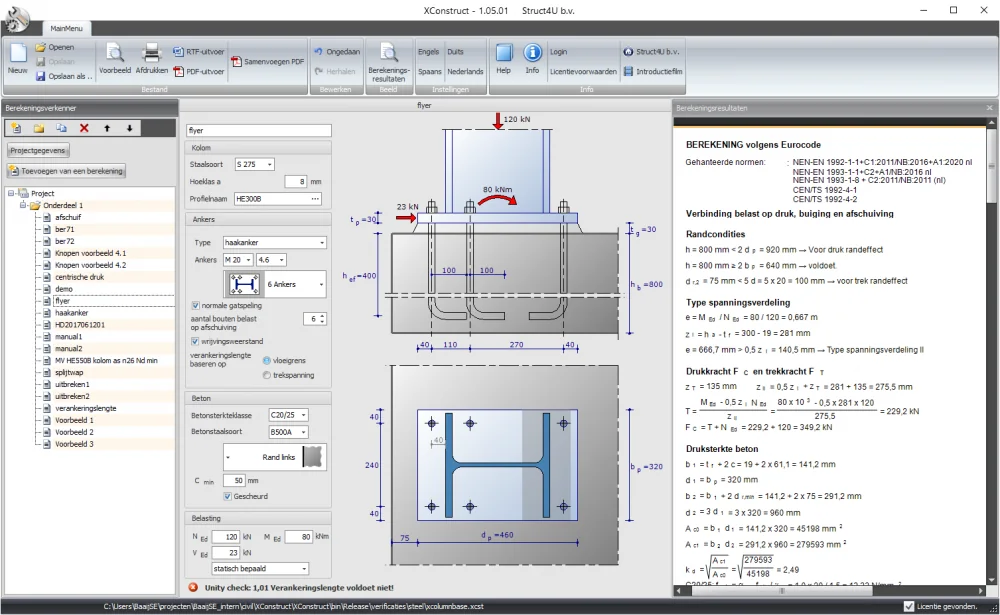Image resolution: width=1000 pixels, height=615 pixels.
Task: Export using the PDF-uitvoer icon
Action: (179, 71)
